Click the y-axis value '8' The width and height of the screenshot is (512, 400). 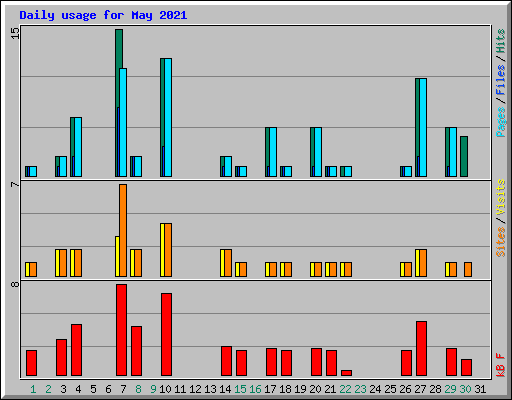coord(15,284)
